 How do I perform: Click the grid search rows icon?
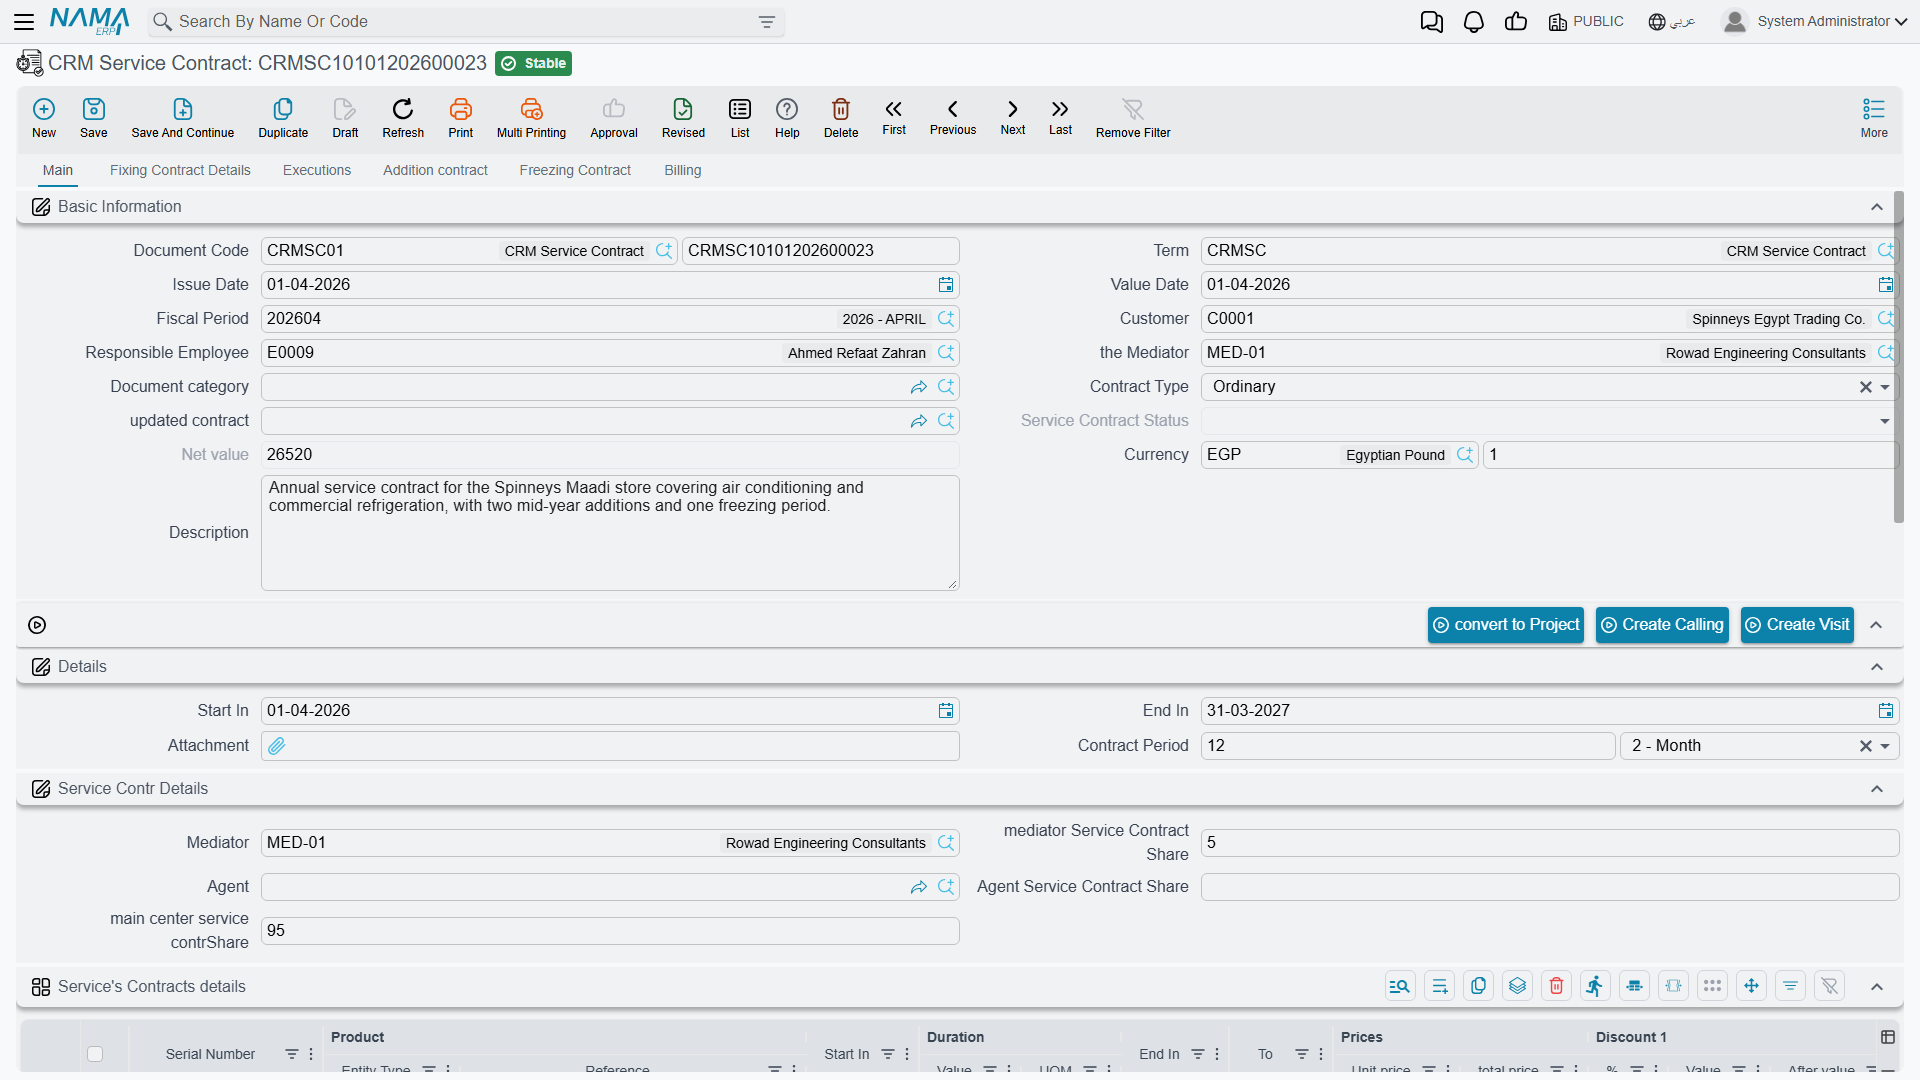1400,986
